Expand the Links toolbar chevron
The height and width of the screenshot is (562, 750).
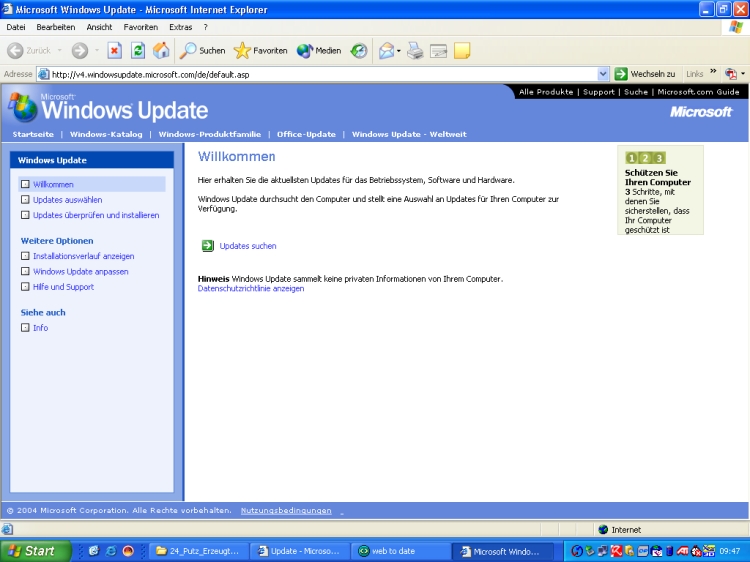[x=713, y=72]
